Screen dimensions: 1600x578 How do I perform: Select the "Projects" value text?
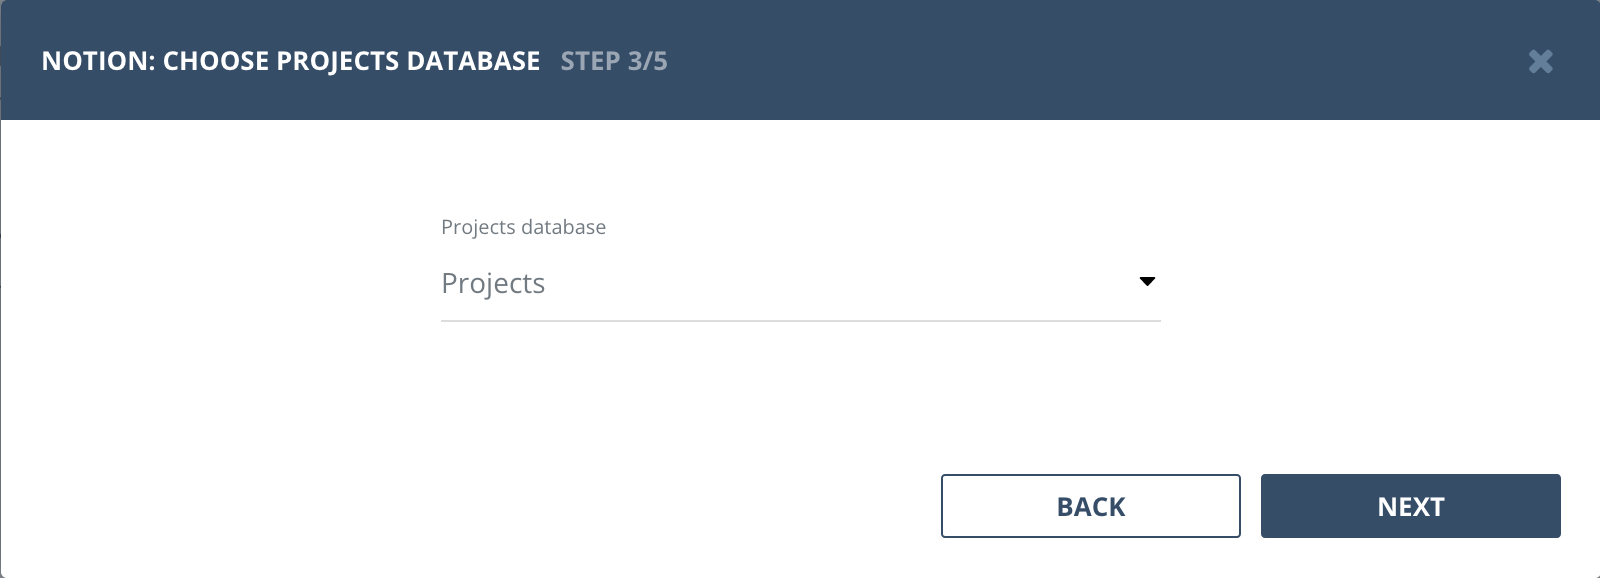click(493, 284)
